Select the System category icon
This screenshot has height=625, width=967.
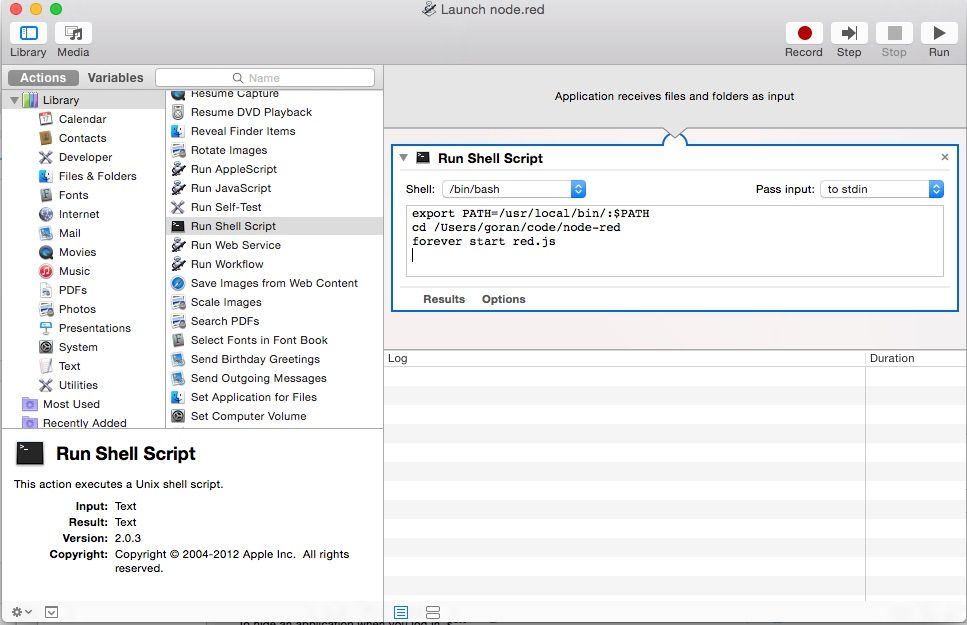pos(46,347)
